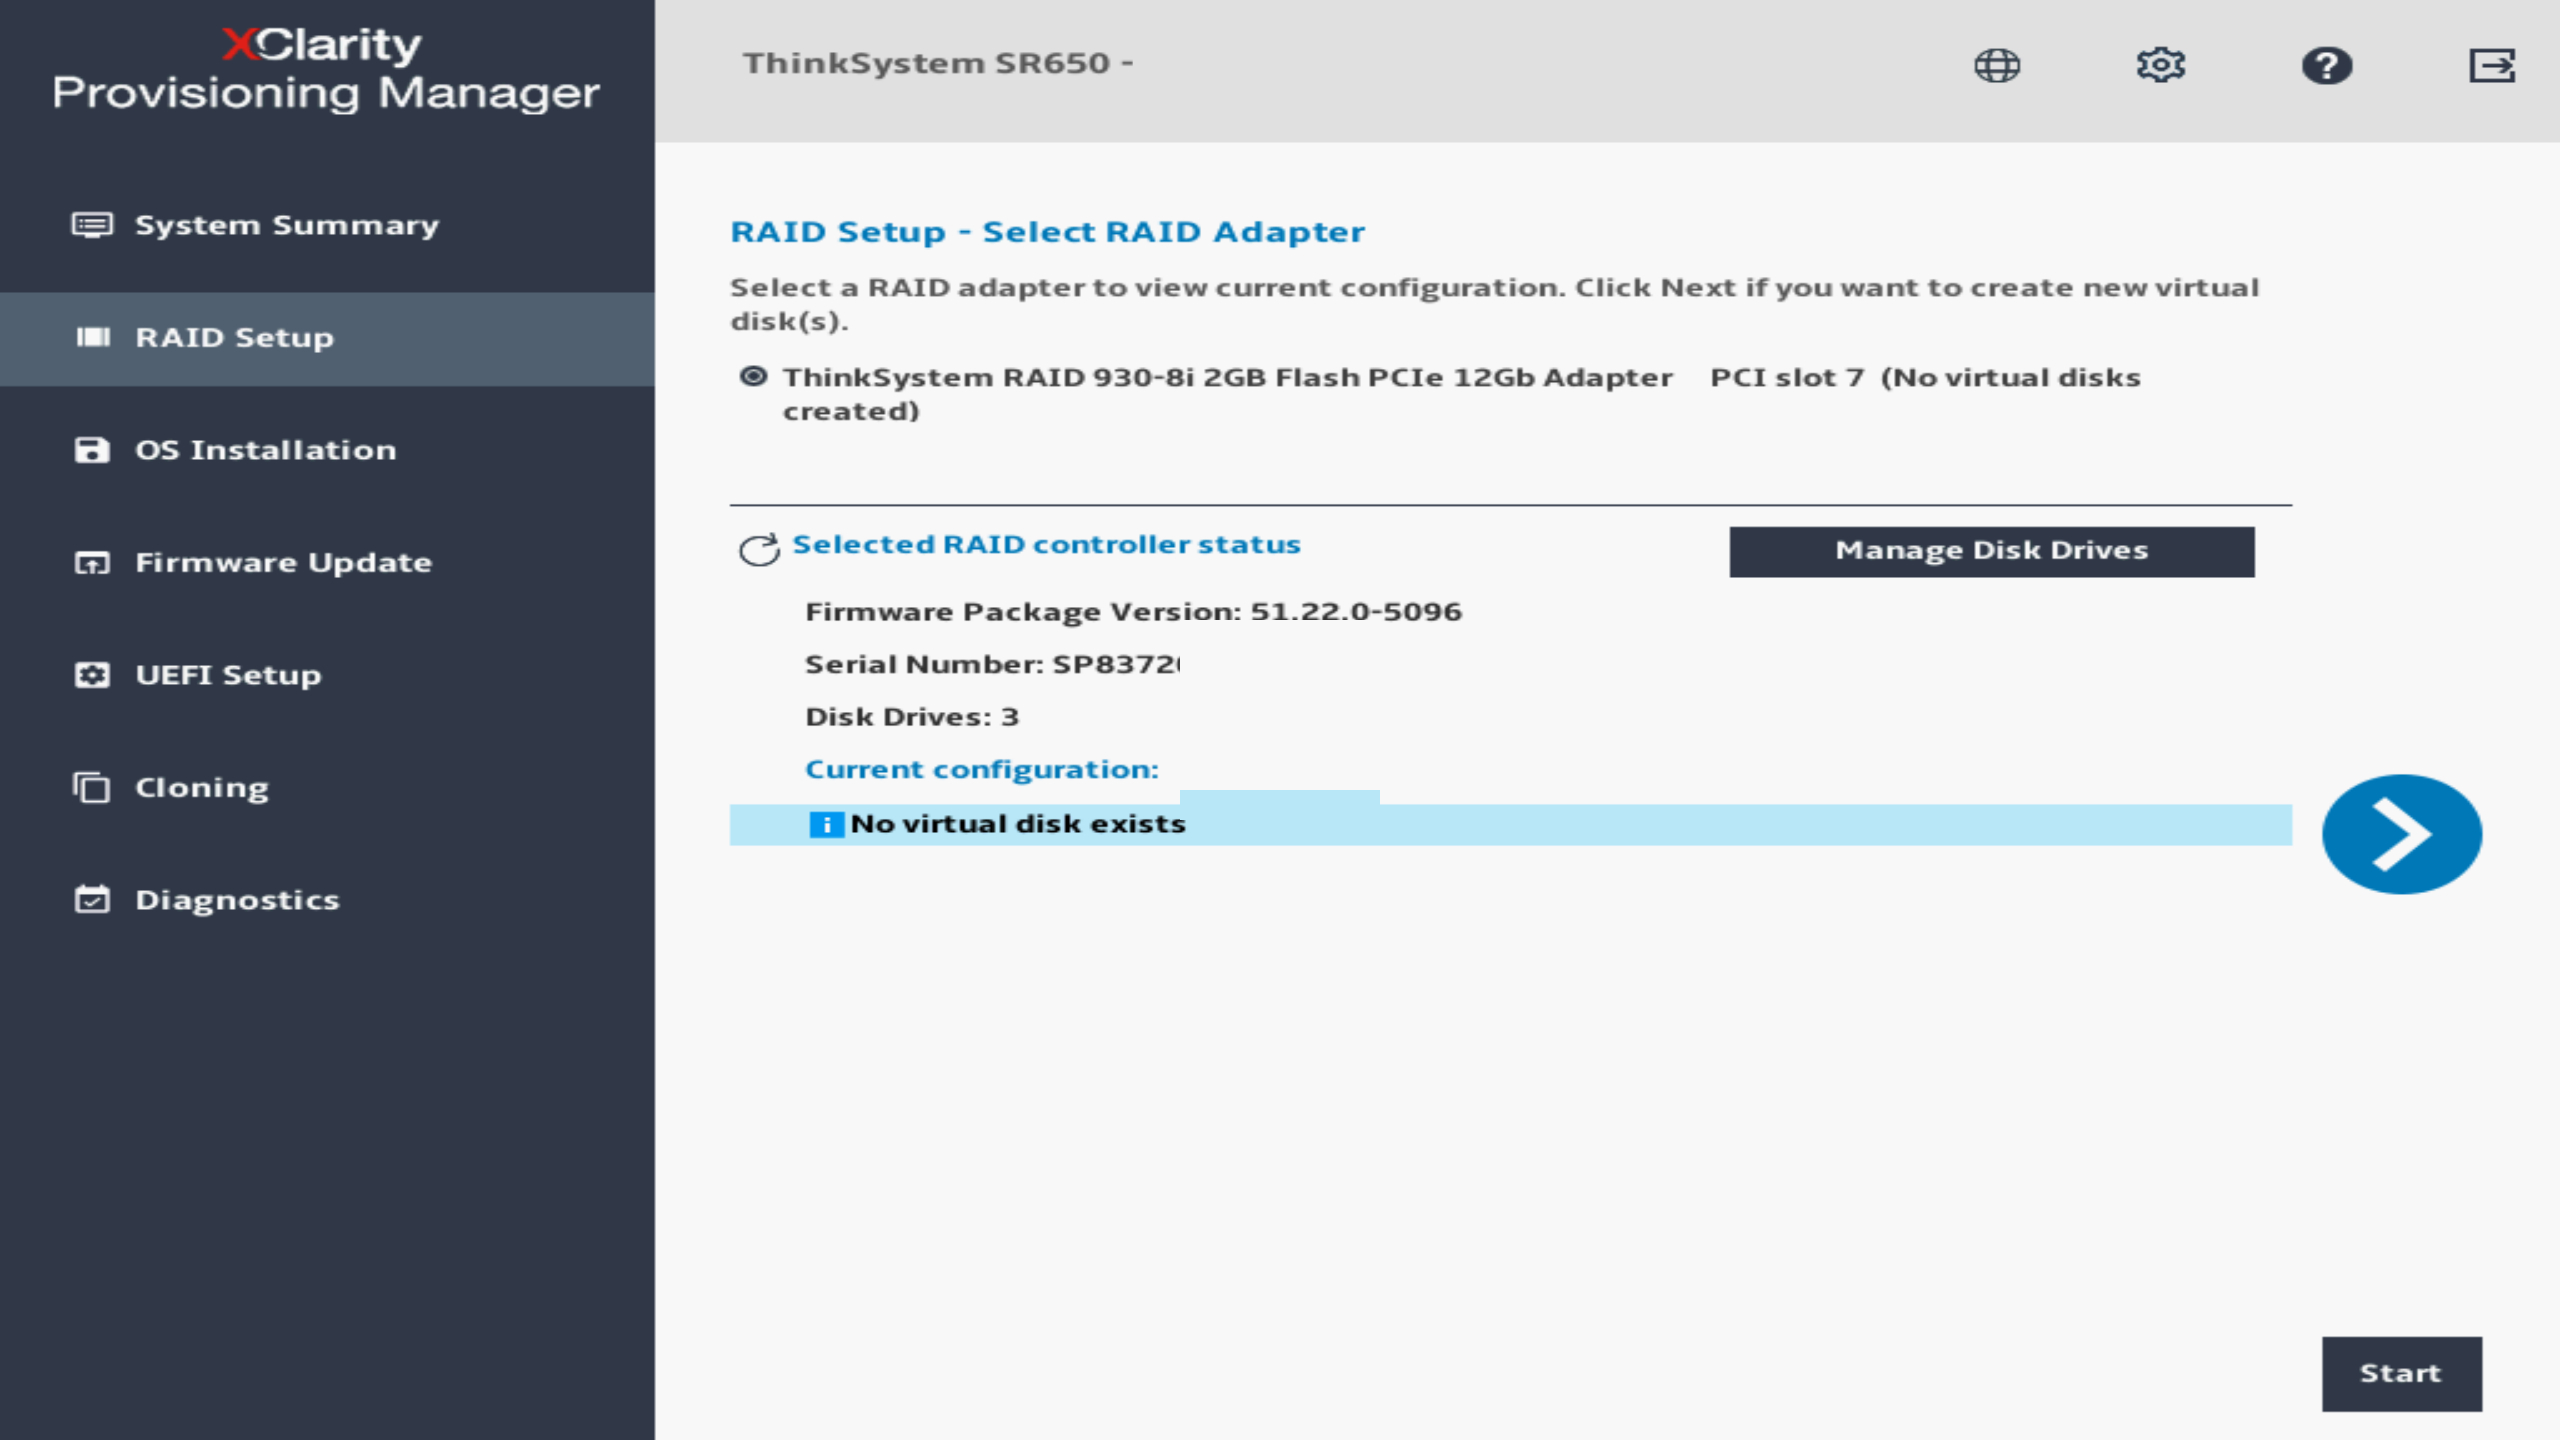Viewport: 2560px width, 1440px height.
Task: Open Cloning menu item
Action: 327,787
